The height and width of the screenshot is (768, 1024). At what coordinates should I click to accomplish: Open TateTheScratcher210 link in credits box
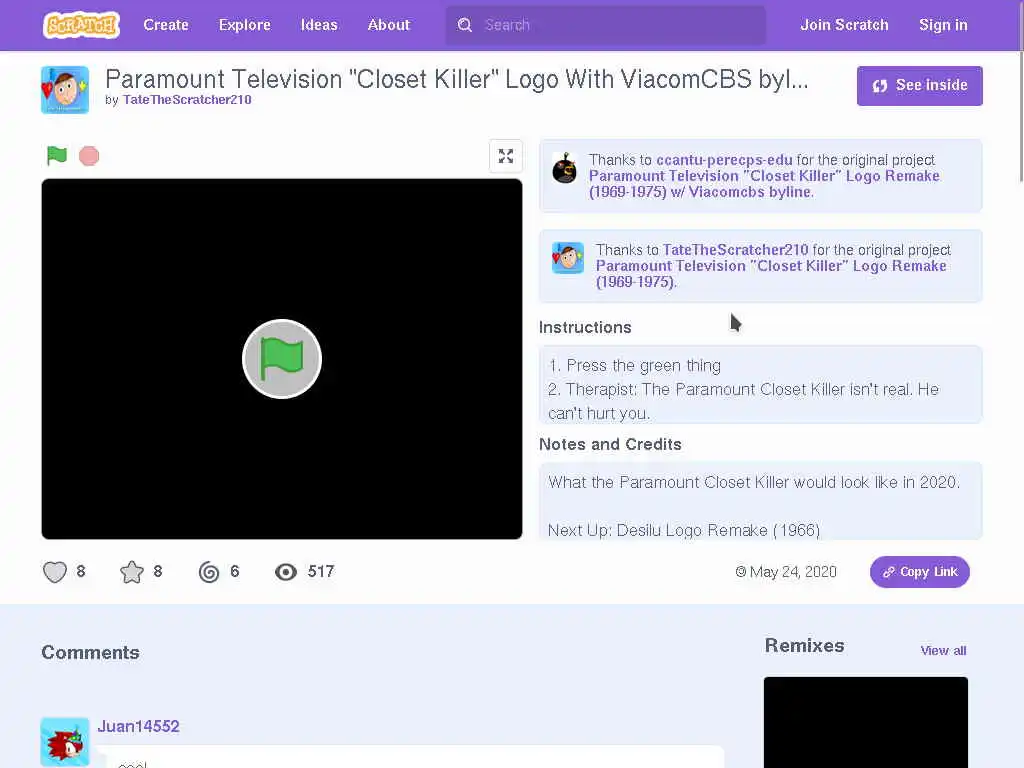(735, 250)
